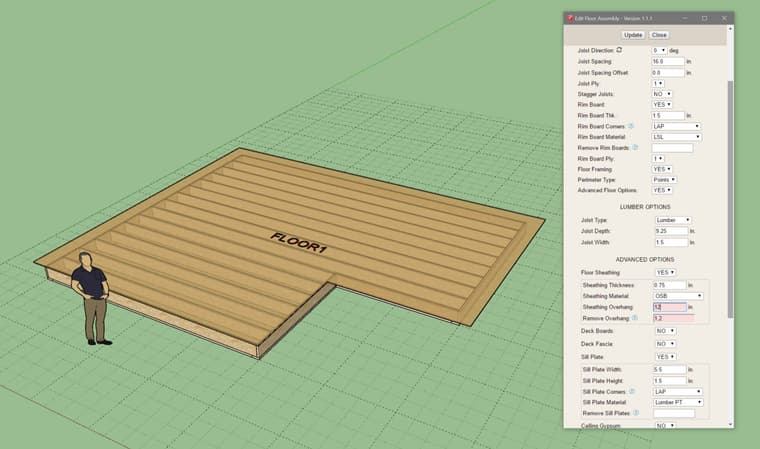Click the Joist Direction rotate icon
760x449 pixels.
[618, 49]
